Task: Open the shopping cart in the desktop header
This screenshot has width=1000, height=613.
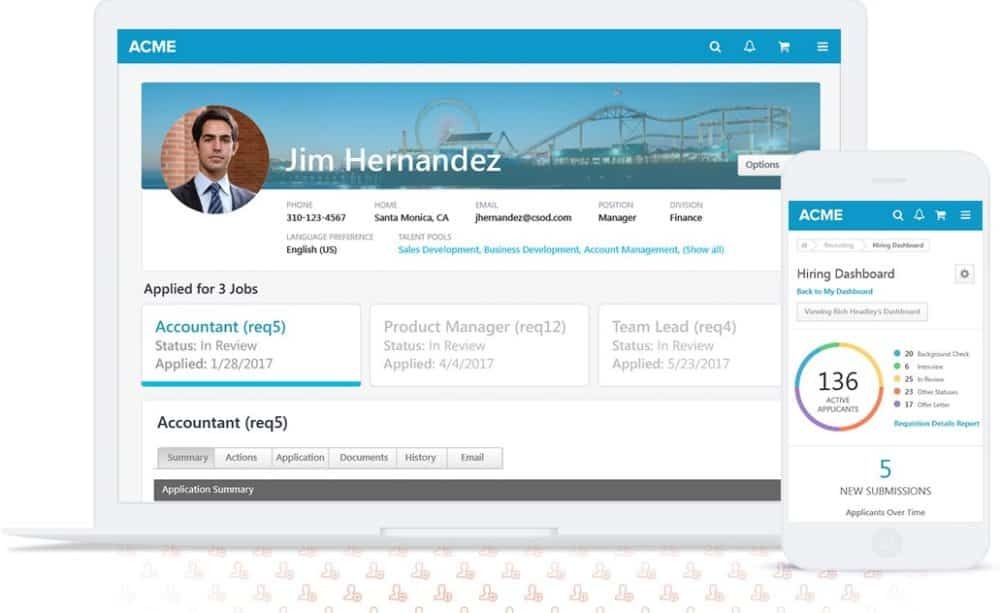Action: 785,47
